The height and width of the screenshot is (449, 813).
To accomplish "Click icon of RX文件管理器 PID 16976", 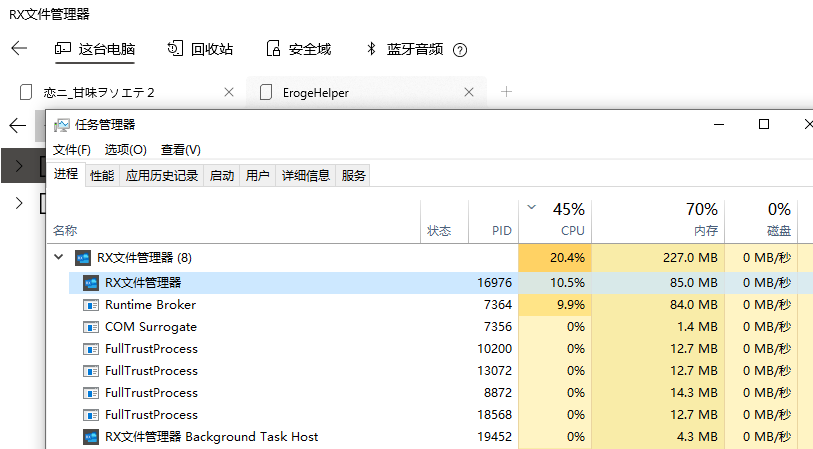I will coord(91,283).
